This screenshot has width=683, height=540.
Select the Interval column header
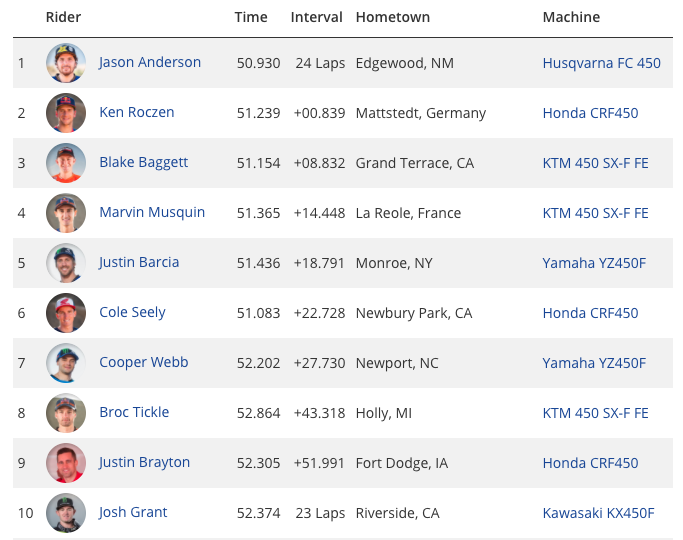[317, 17]
